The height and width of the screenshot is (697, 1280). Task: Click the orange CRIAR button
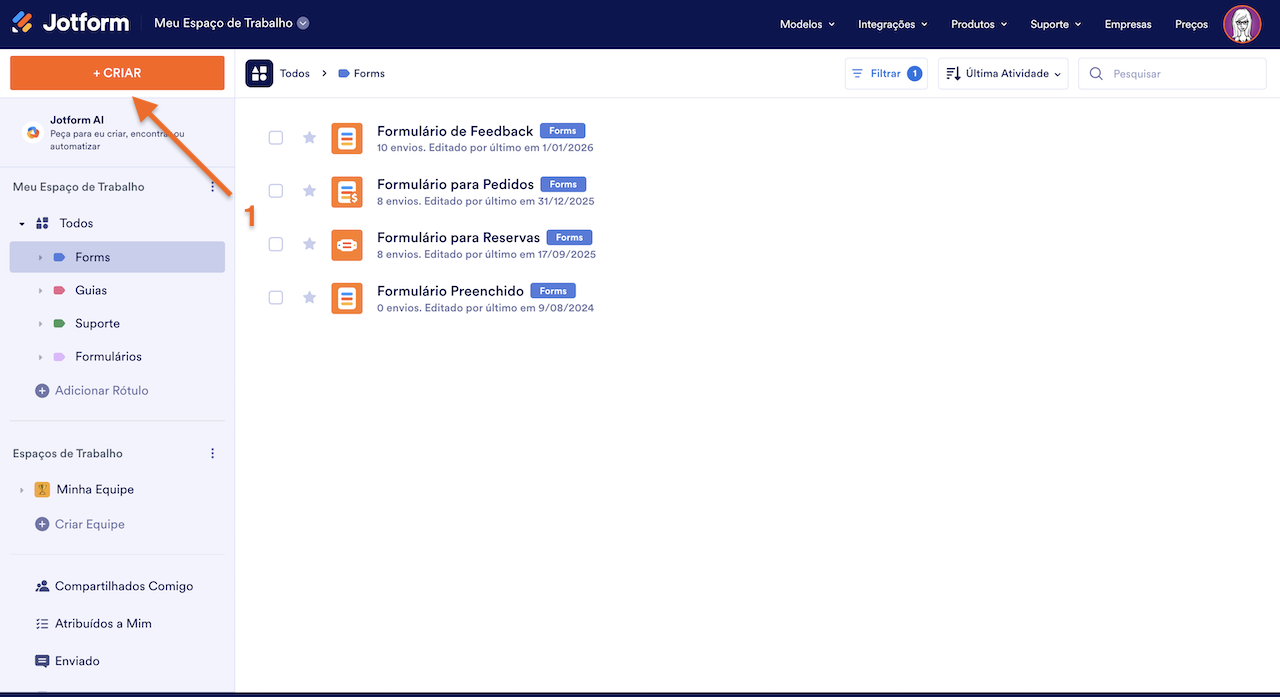(117, 73)
